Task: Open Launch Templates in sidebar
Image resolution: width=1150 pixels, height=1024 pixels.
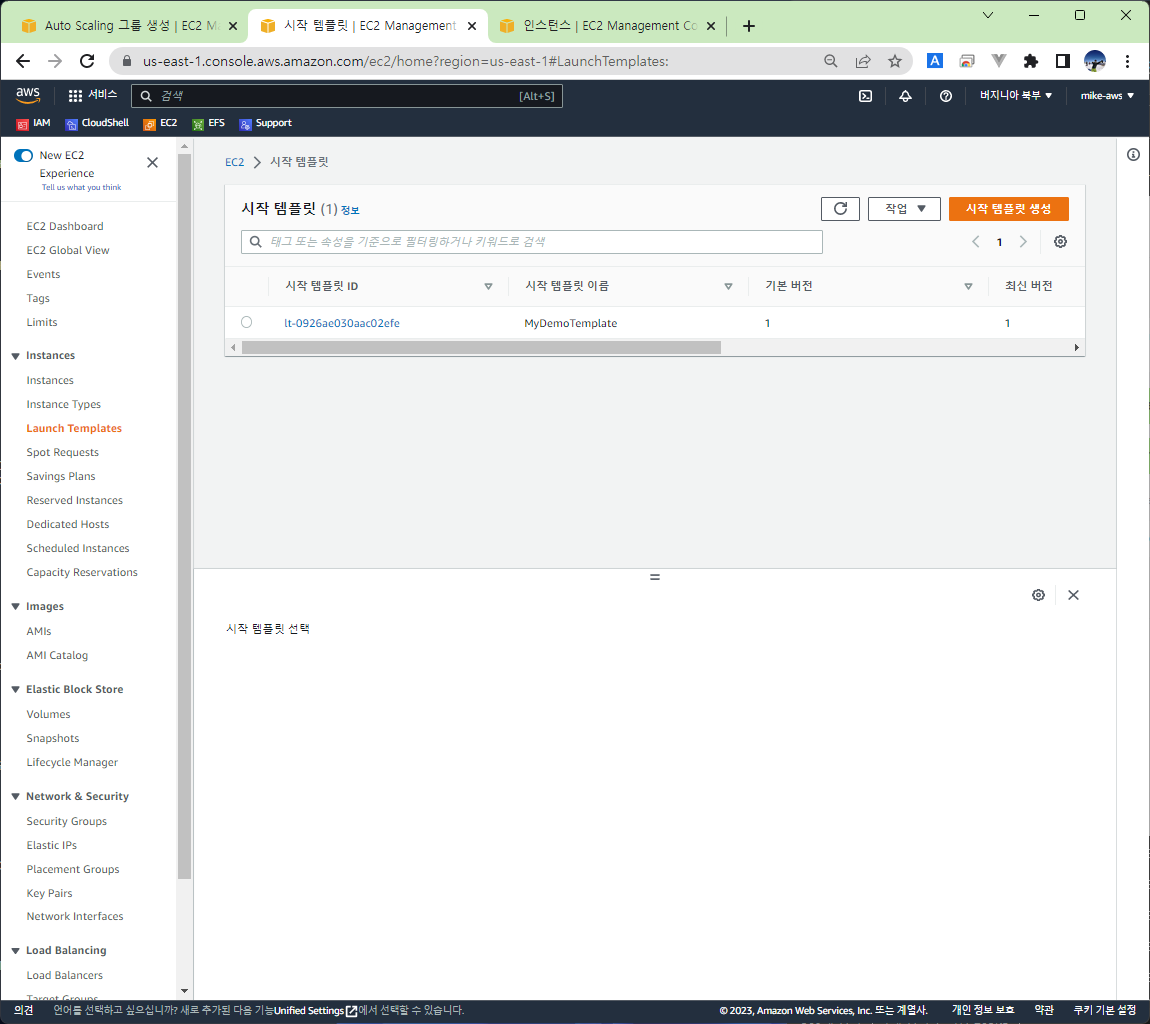Action: tap(74, 428)
